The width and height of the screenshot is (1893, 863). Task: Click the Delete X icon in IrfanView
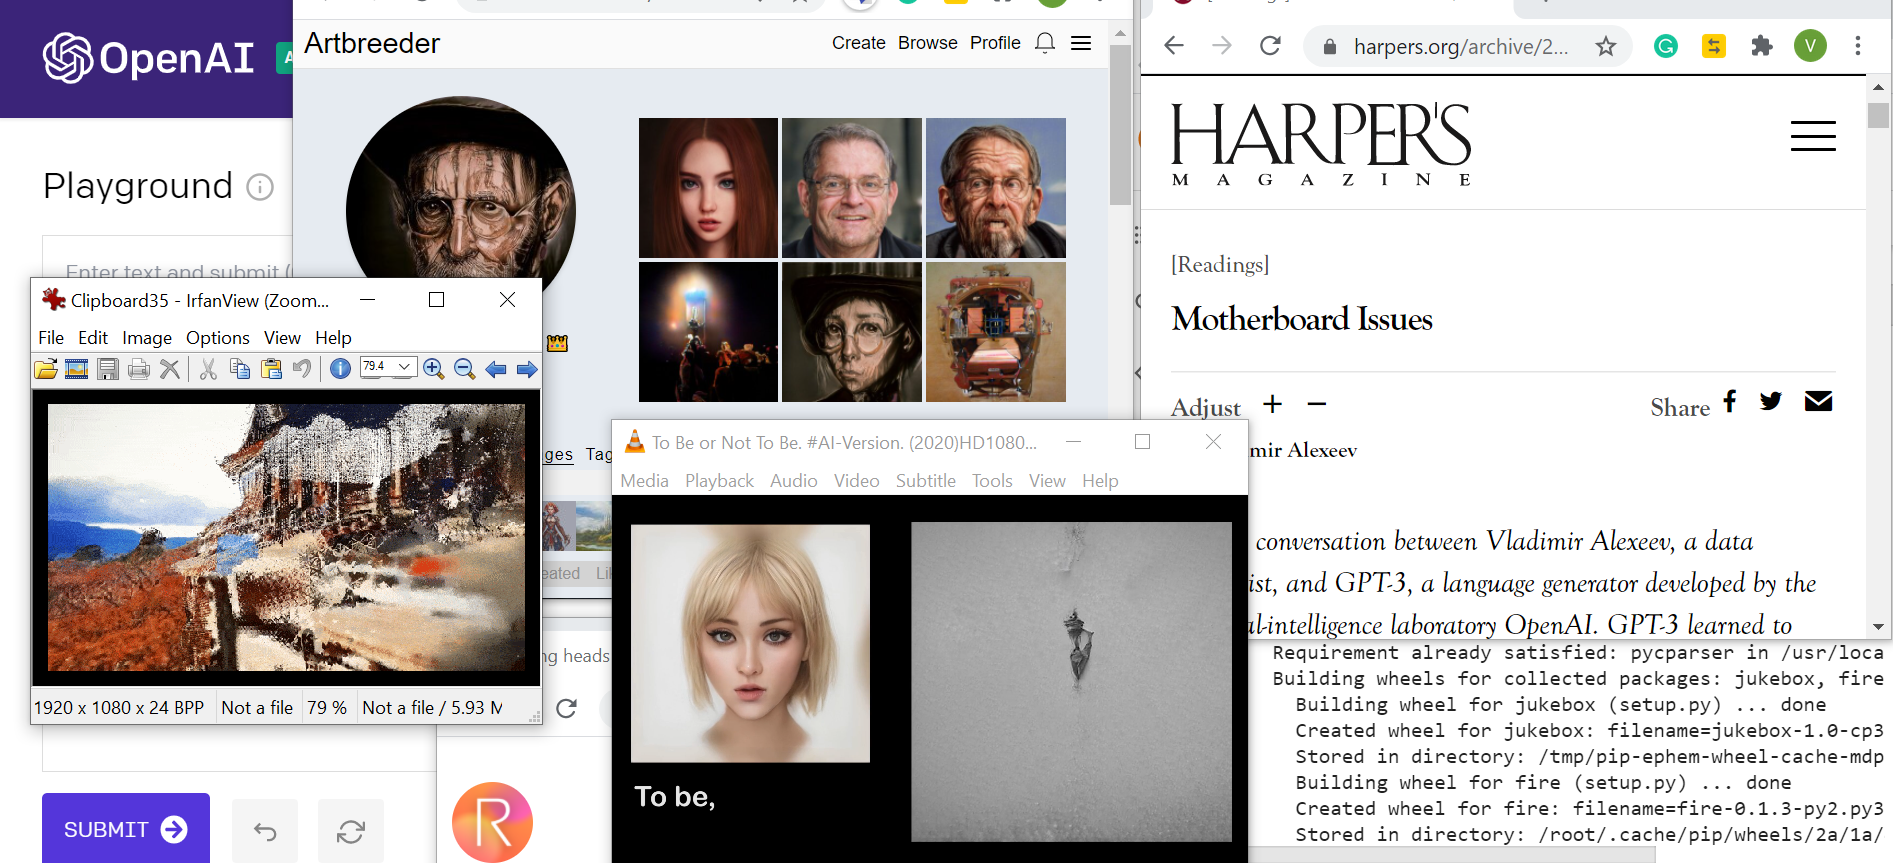[x=170, y=369]
